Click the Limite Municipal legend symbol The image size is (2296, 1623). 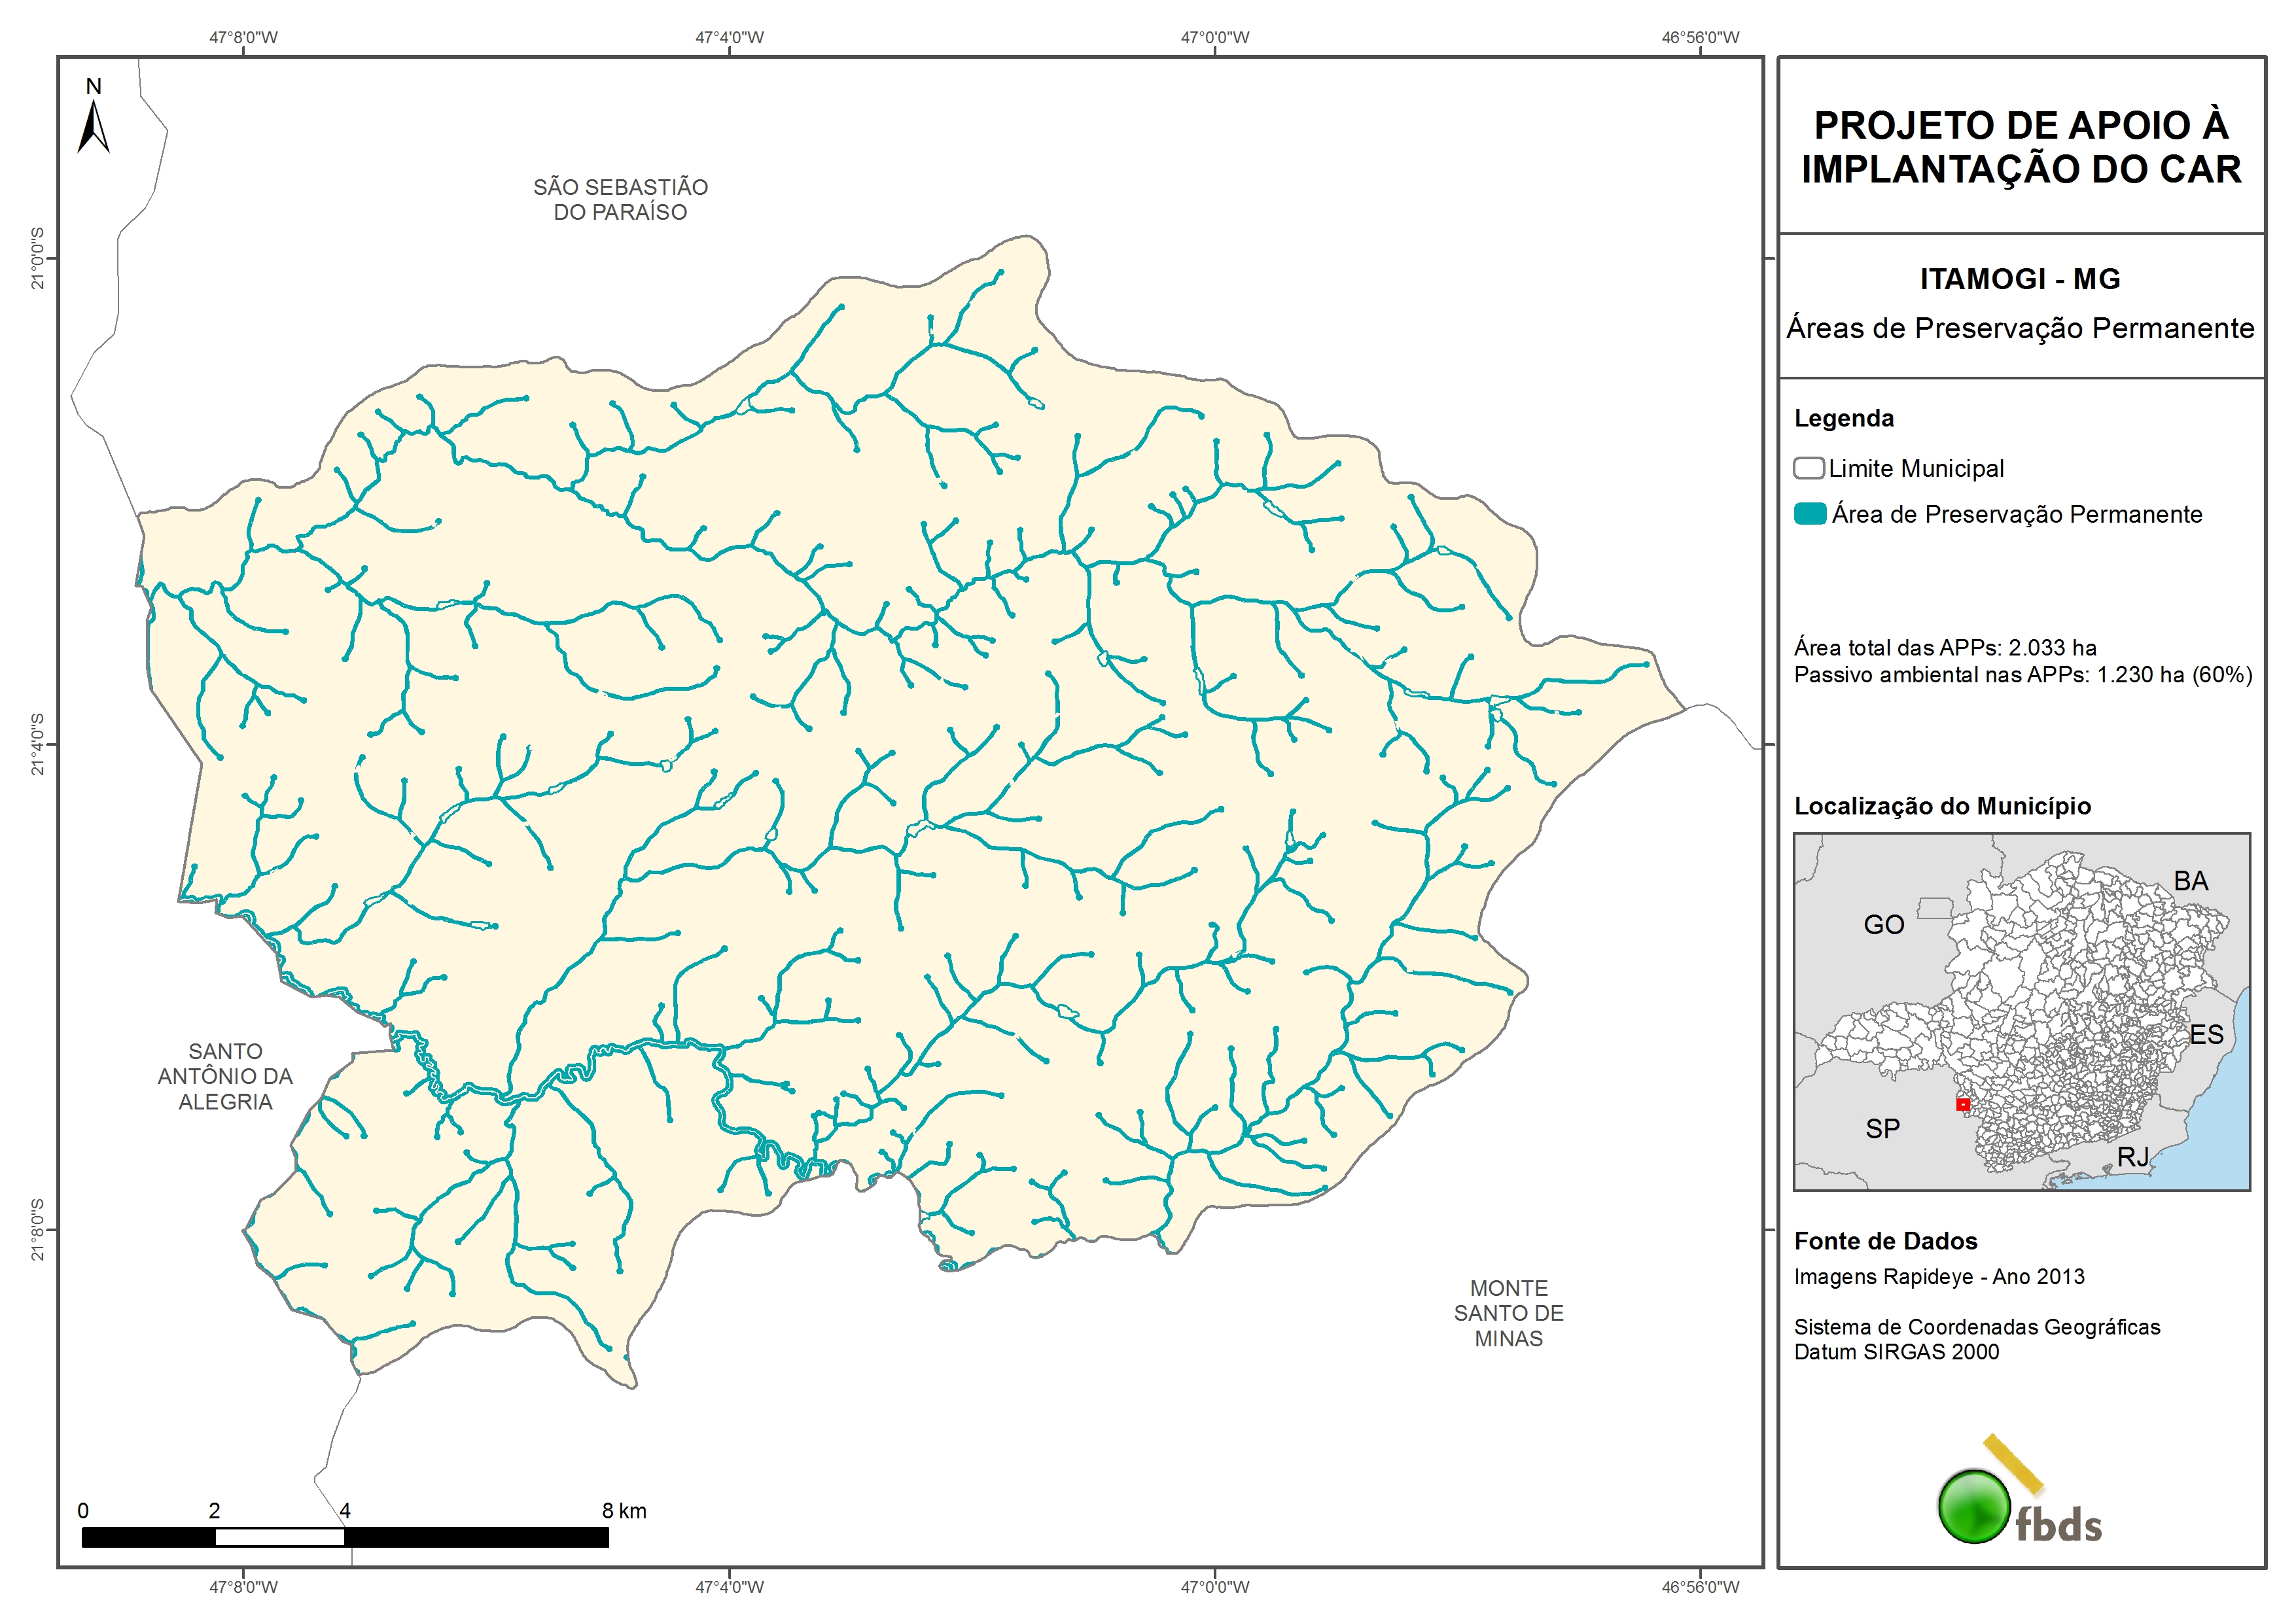(1808, 468)
